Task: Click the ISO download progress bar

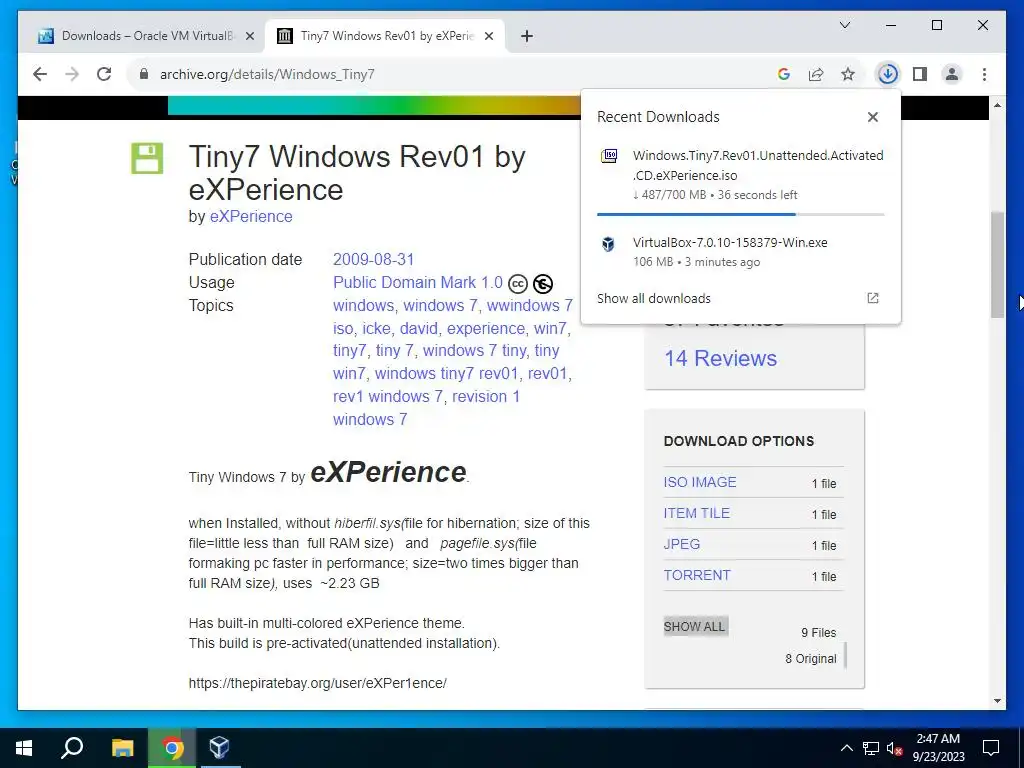Action: [x=740, y=214]
